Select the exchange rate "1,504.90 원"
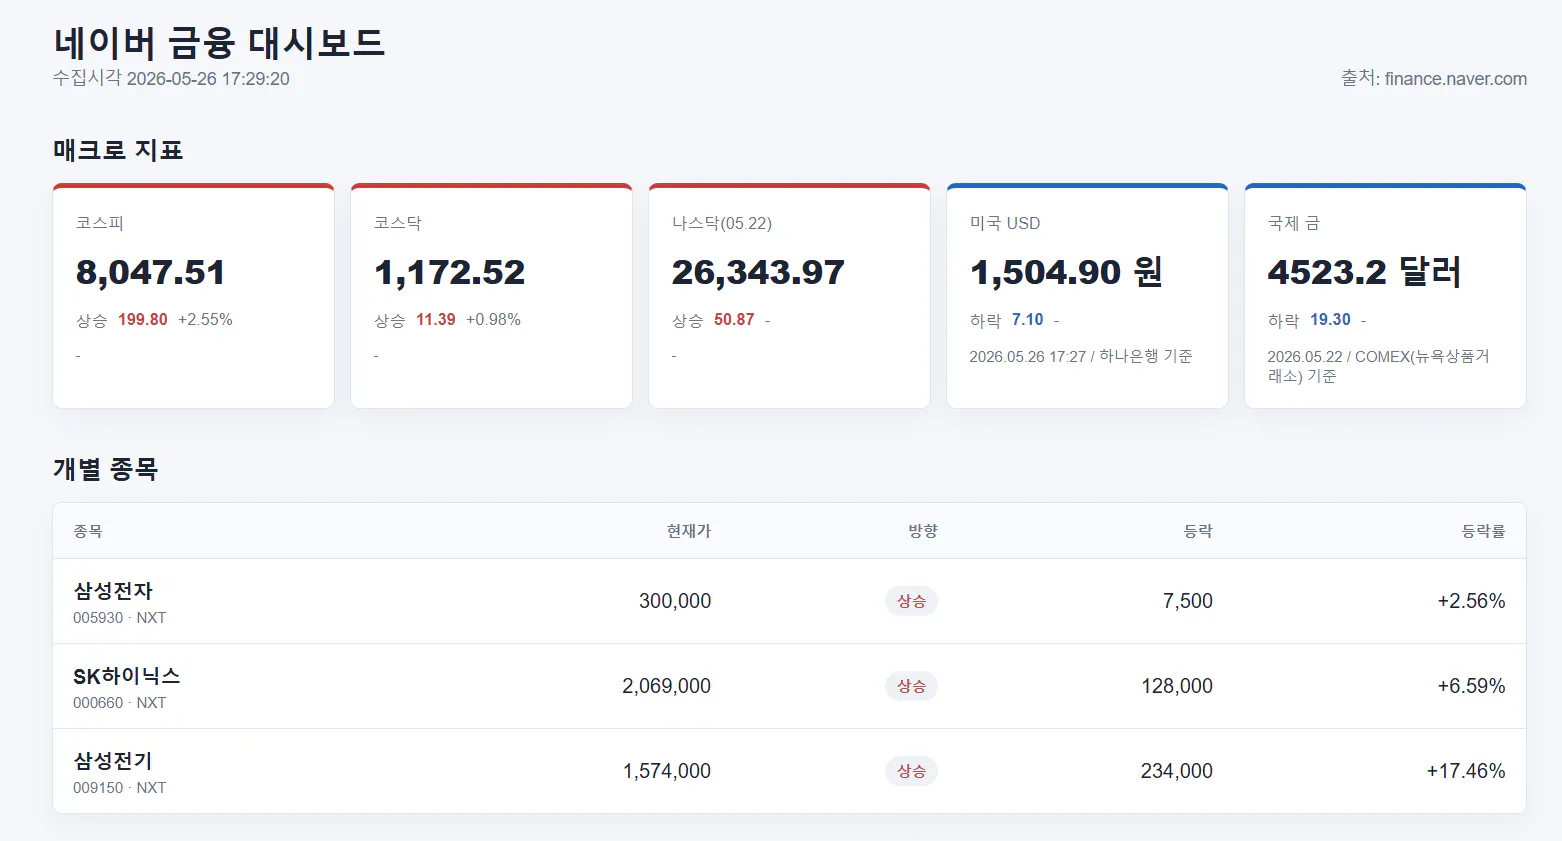 point(1066,272)
